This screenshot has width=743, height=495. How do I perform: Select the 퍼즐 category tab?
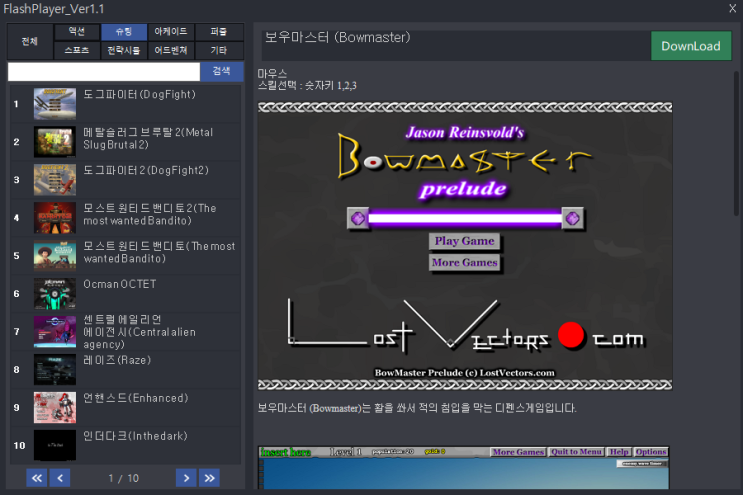click(218, 32)
